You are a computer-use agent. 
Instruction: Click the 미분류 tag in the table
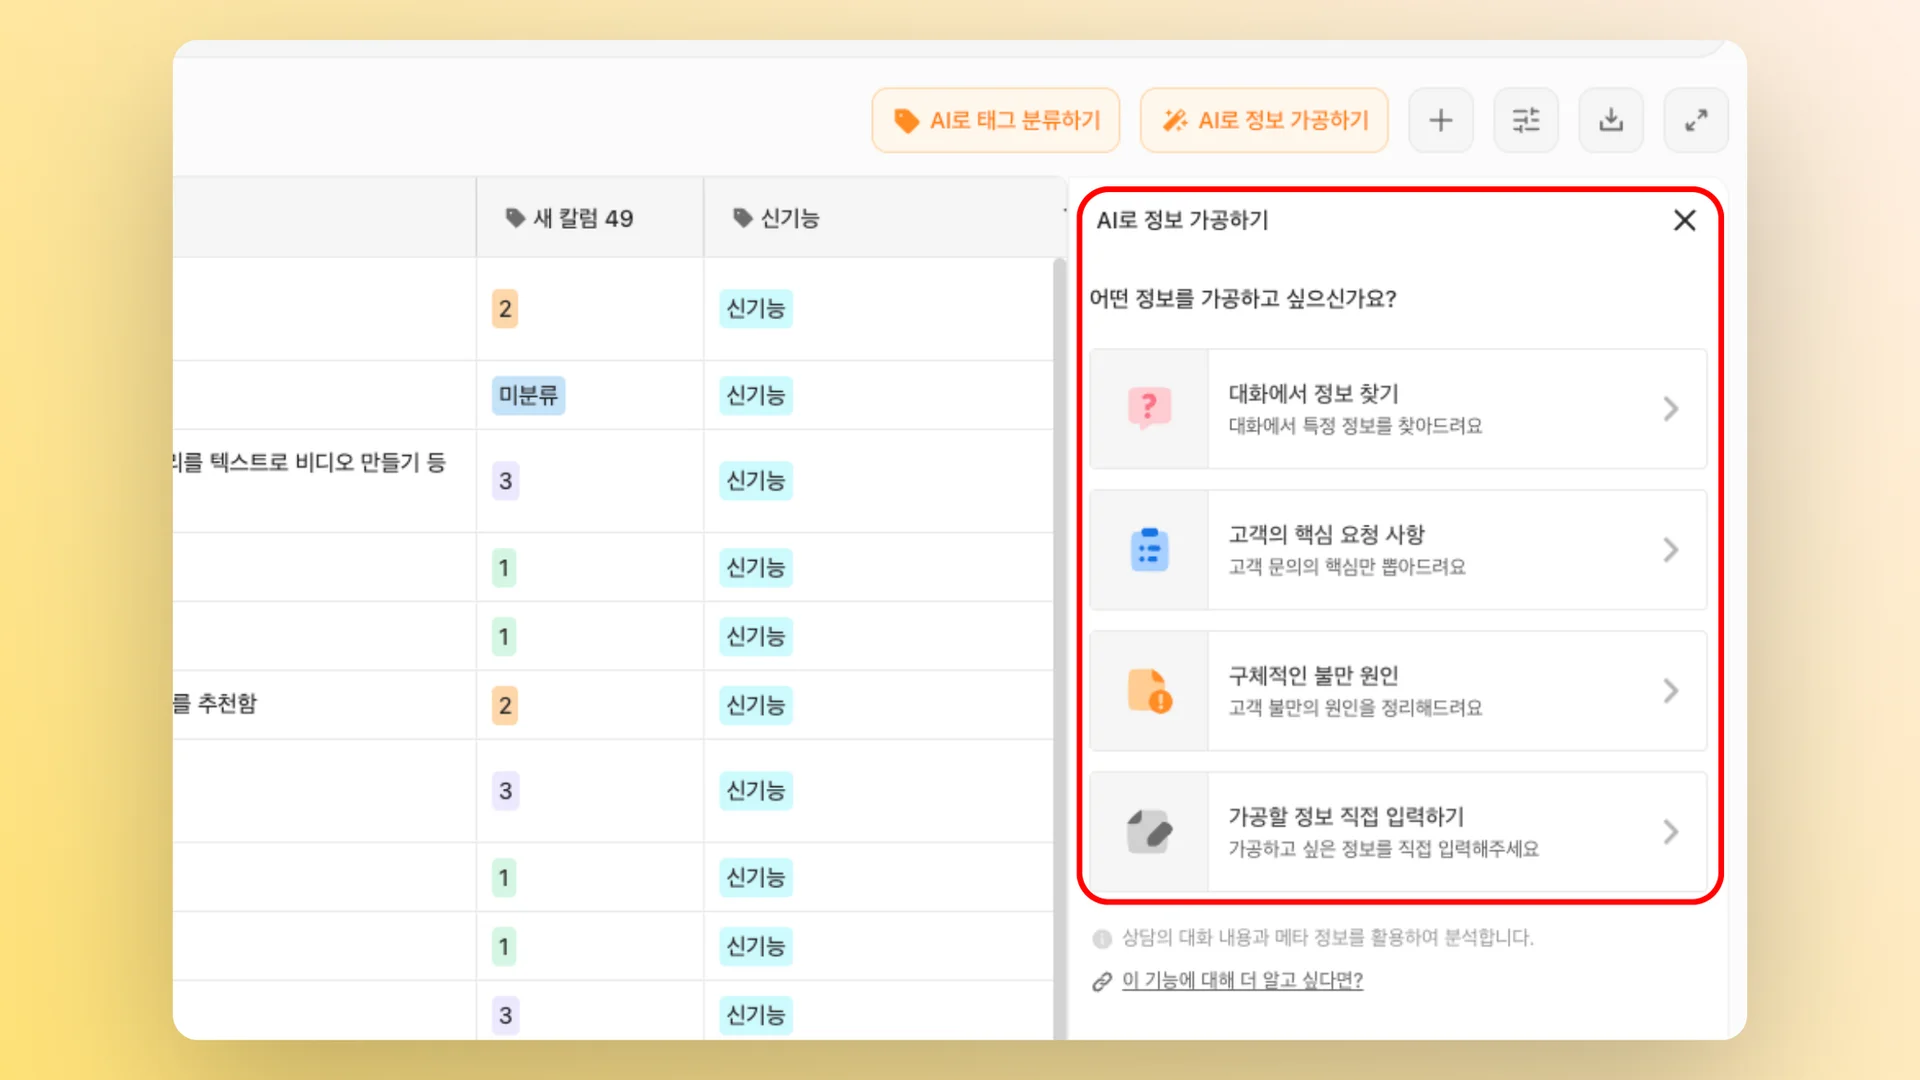pyautogui.click(x=528, y=395)
